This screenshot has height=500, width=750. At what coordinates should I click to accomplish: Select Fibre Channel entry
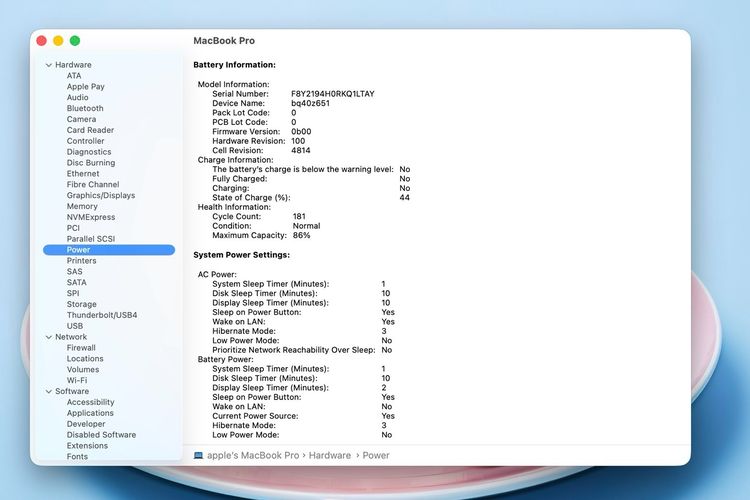93,185
